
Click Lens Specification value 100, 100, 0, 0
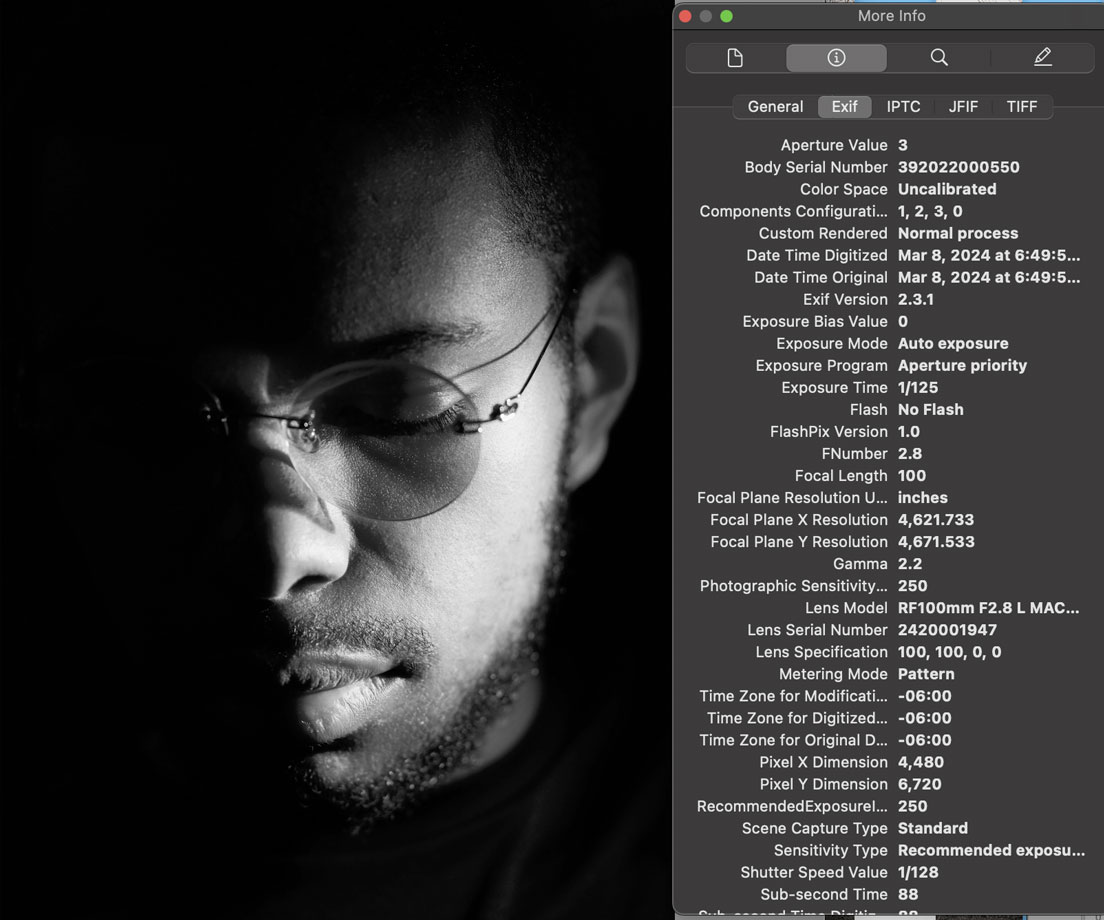point(949,653)
